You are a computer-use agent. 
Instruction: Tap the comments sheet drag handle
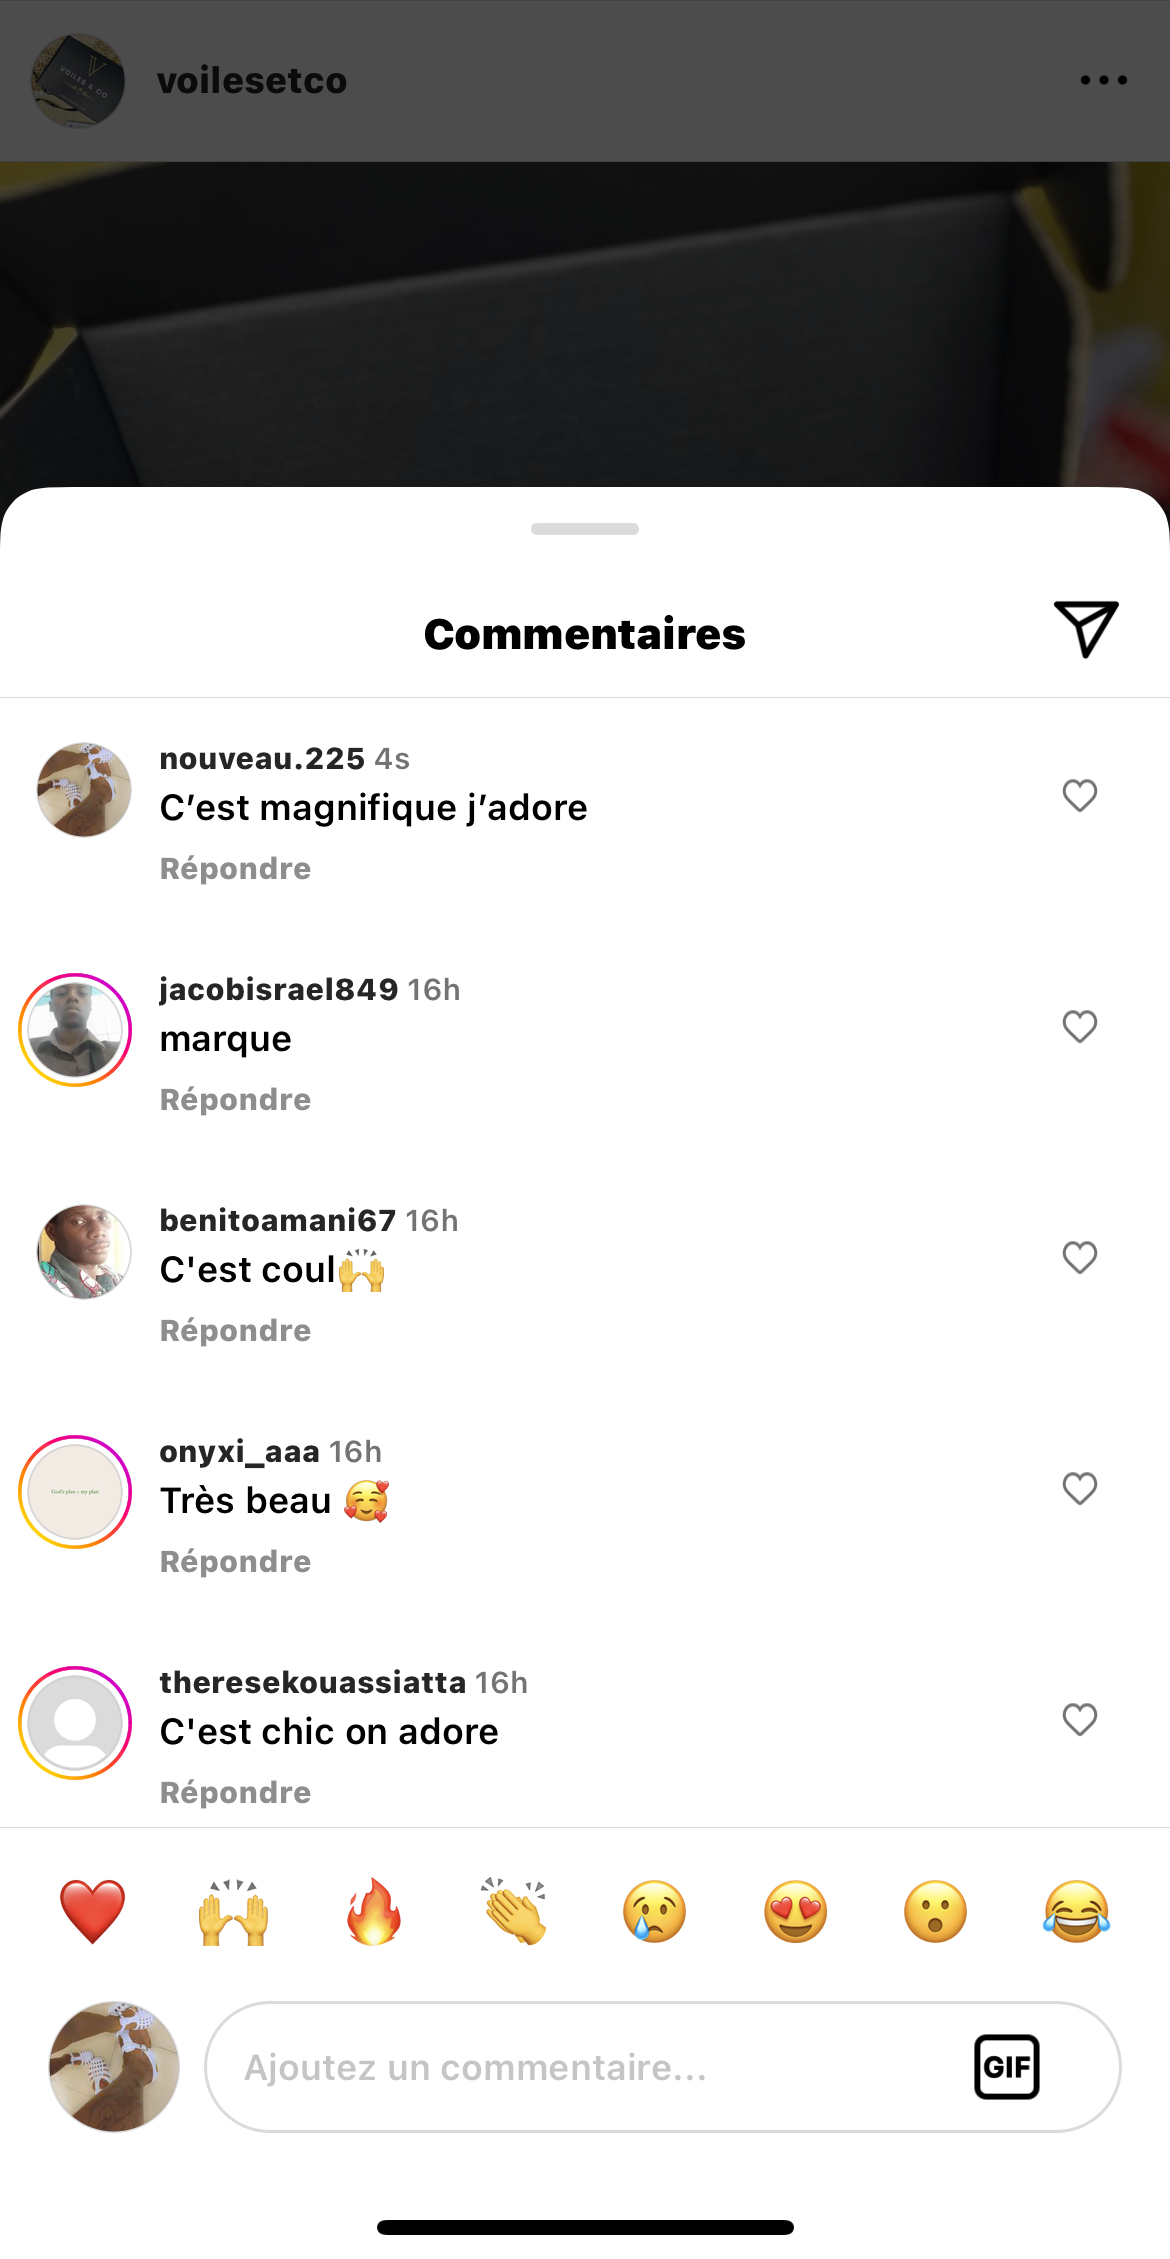585,529
